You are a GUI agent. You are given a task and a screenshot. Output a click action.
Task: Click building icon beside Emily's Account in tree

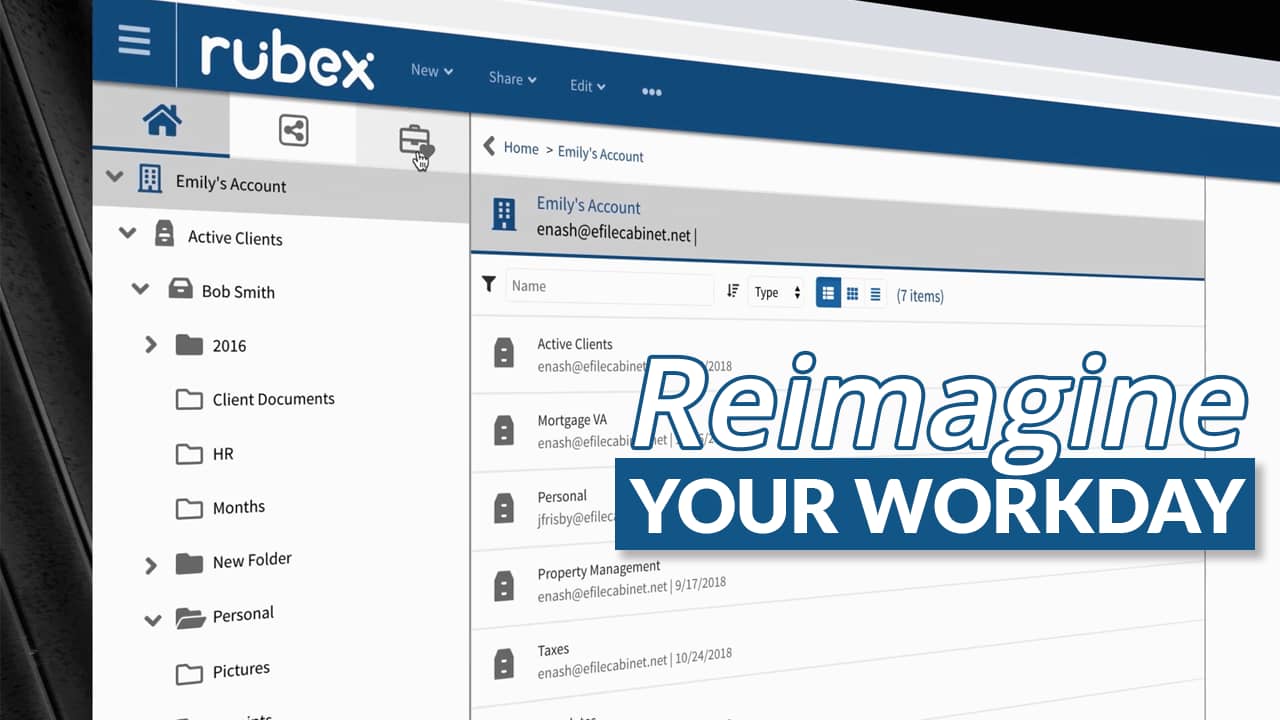pyautogui.click(x=149, y=179)
